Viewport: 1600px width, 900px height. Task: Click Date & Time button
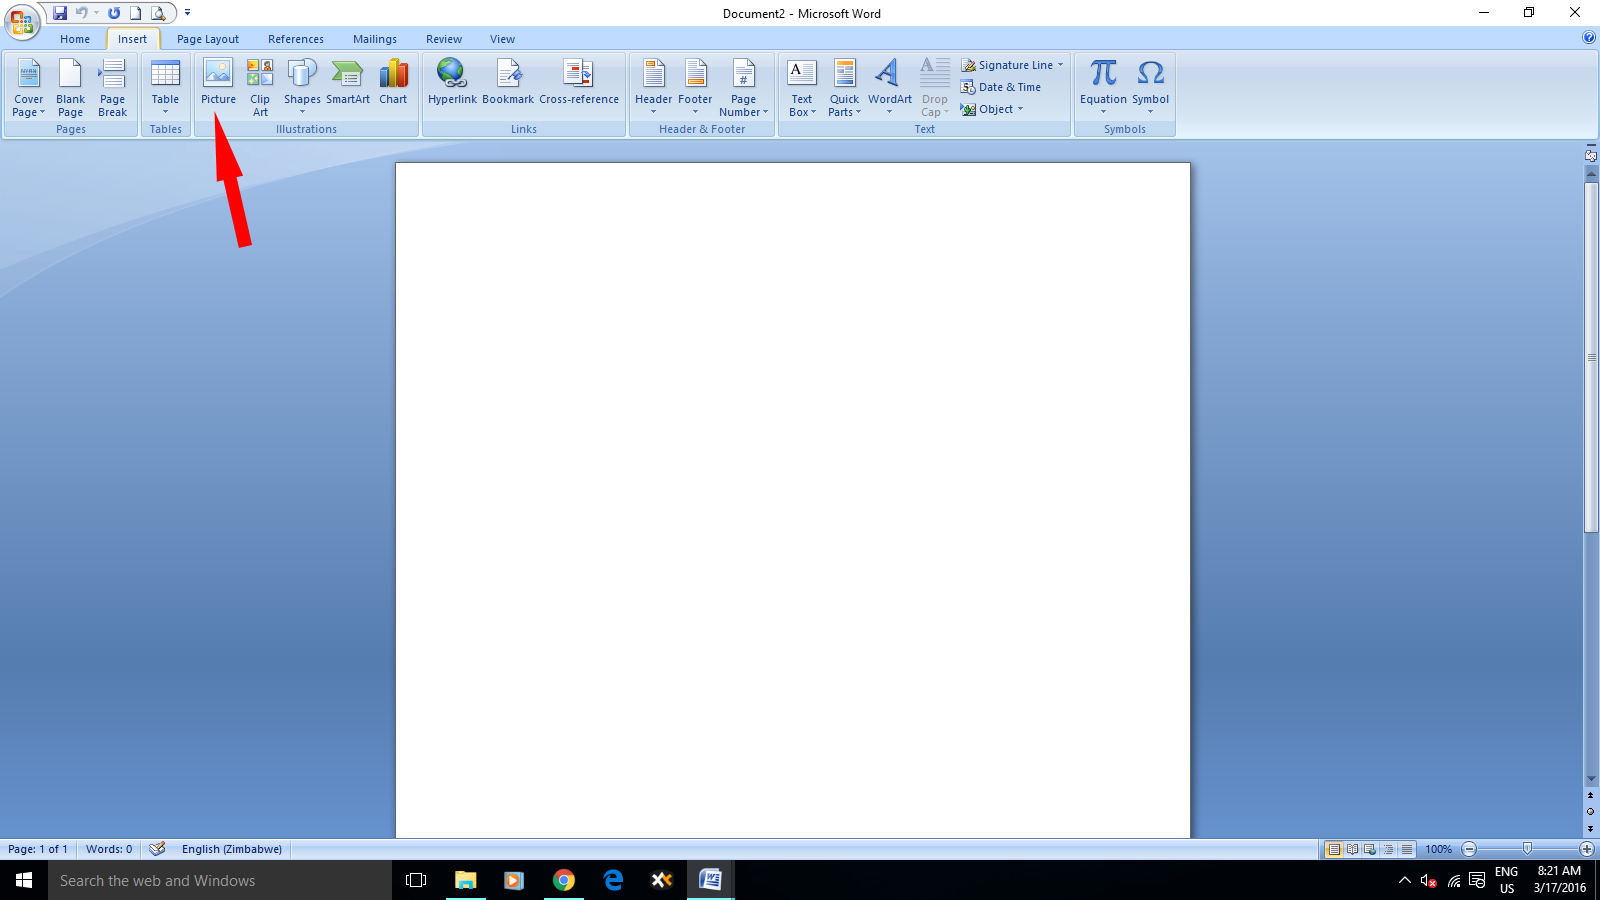[1001, 87]
